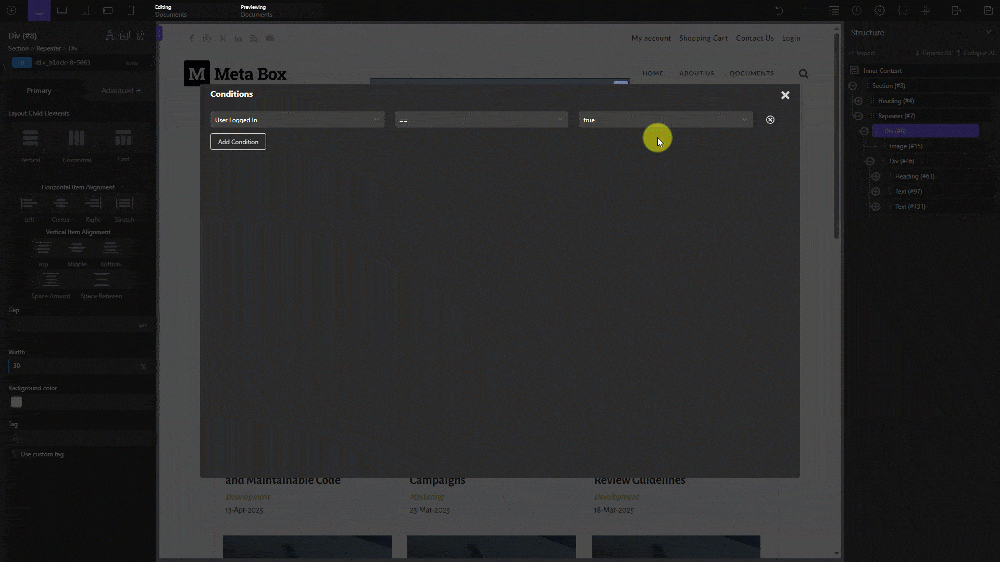Switch to the Primary tab

(x=39, y=91)
